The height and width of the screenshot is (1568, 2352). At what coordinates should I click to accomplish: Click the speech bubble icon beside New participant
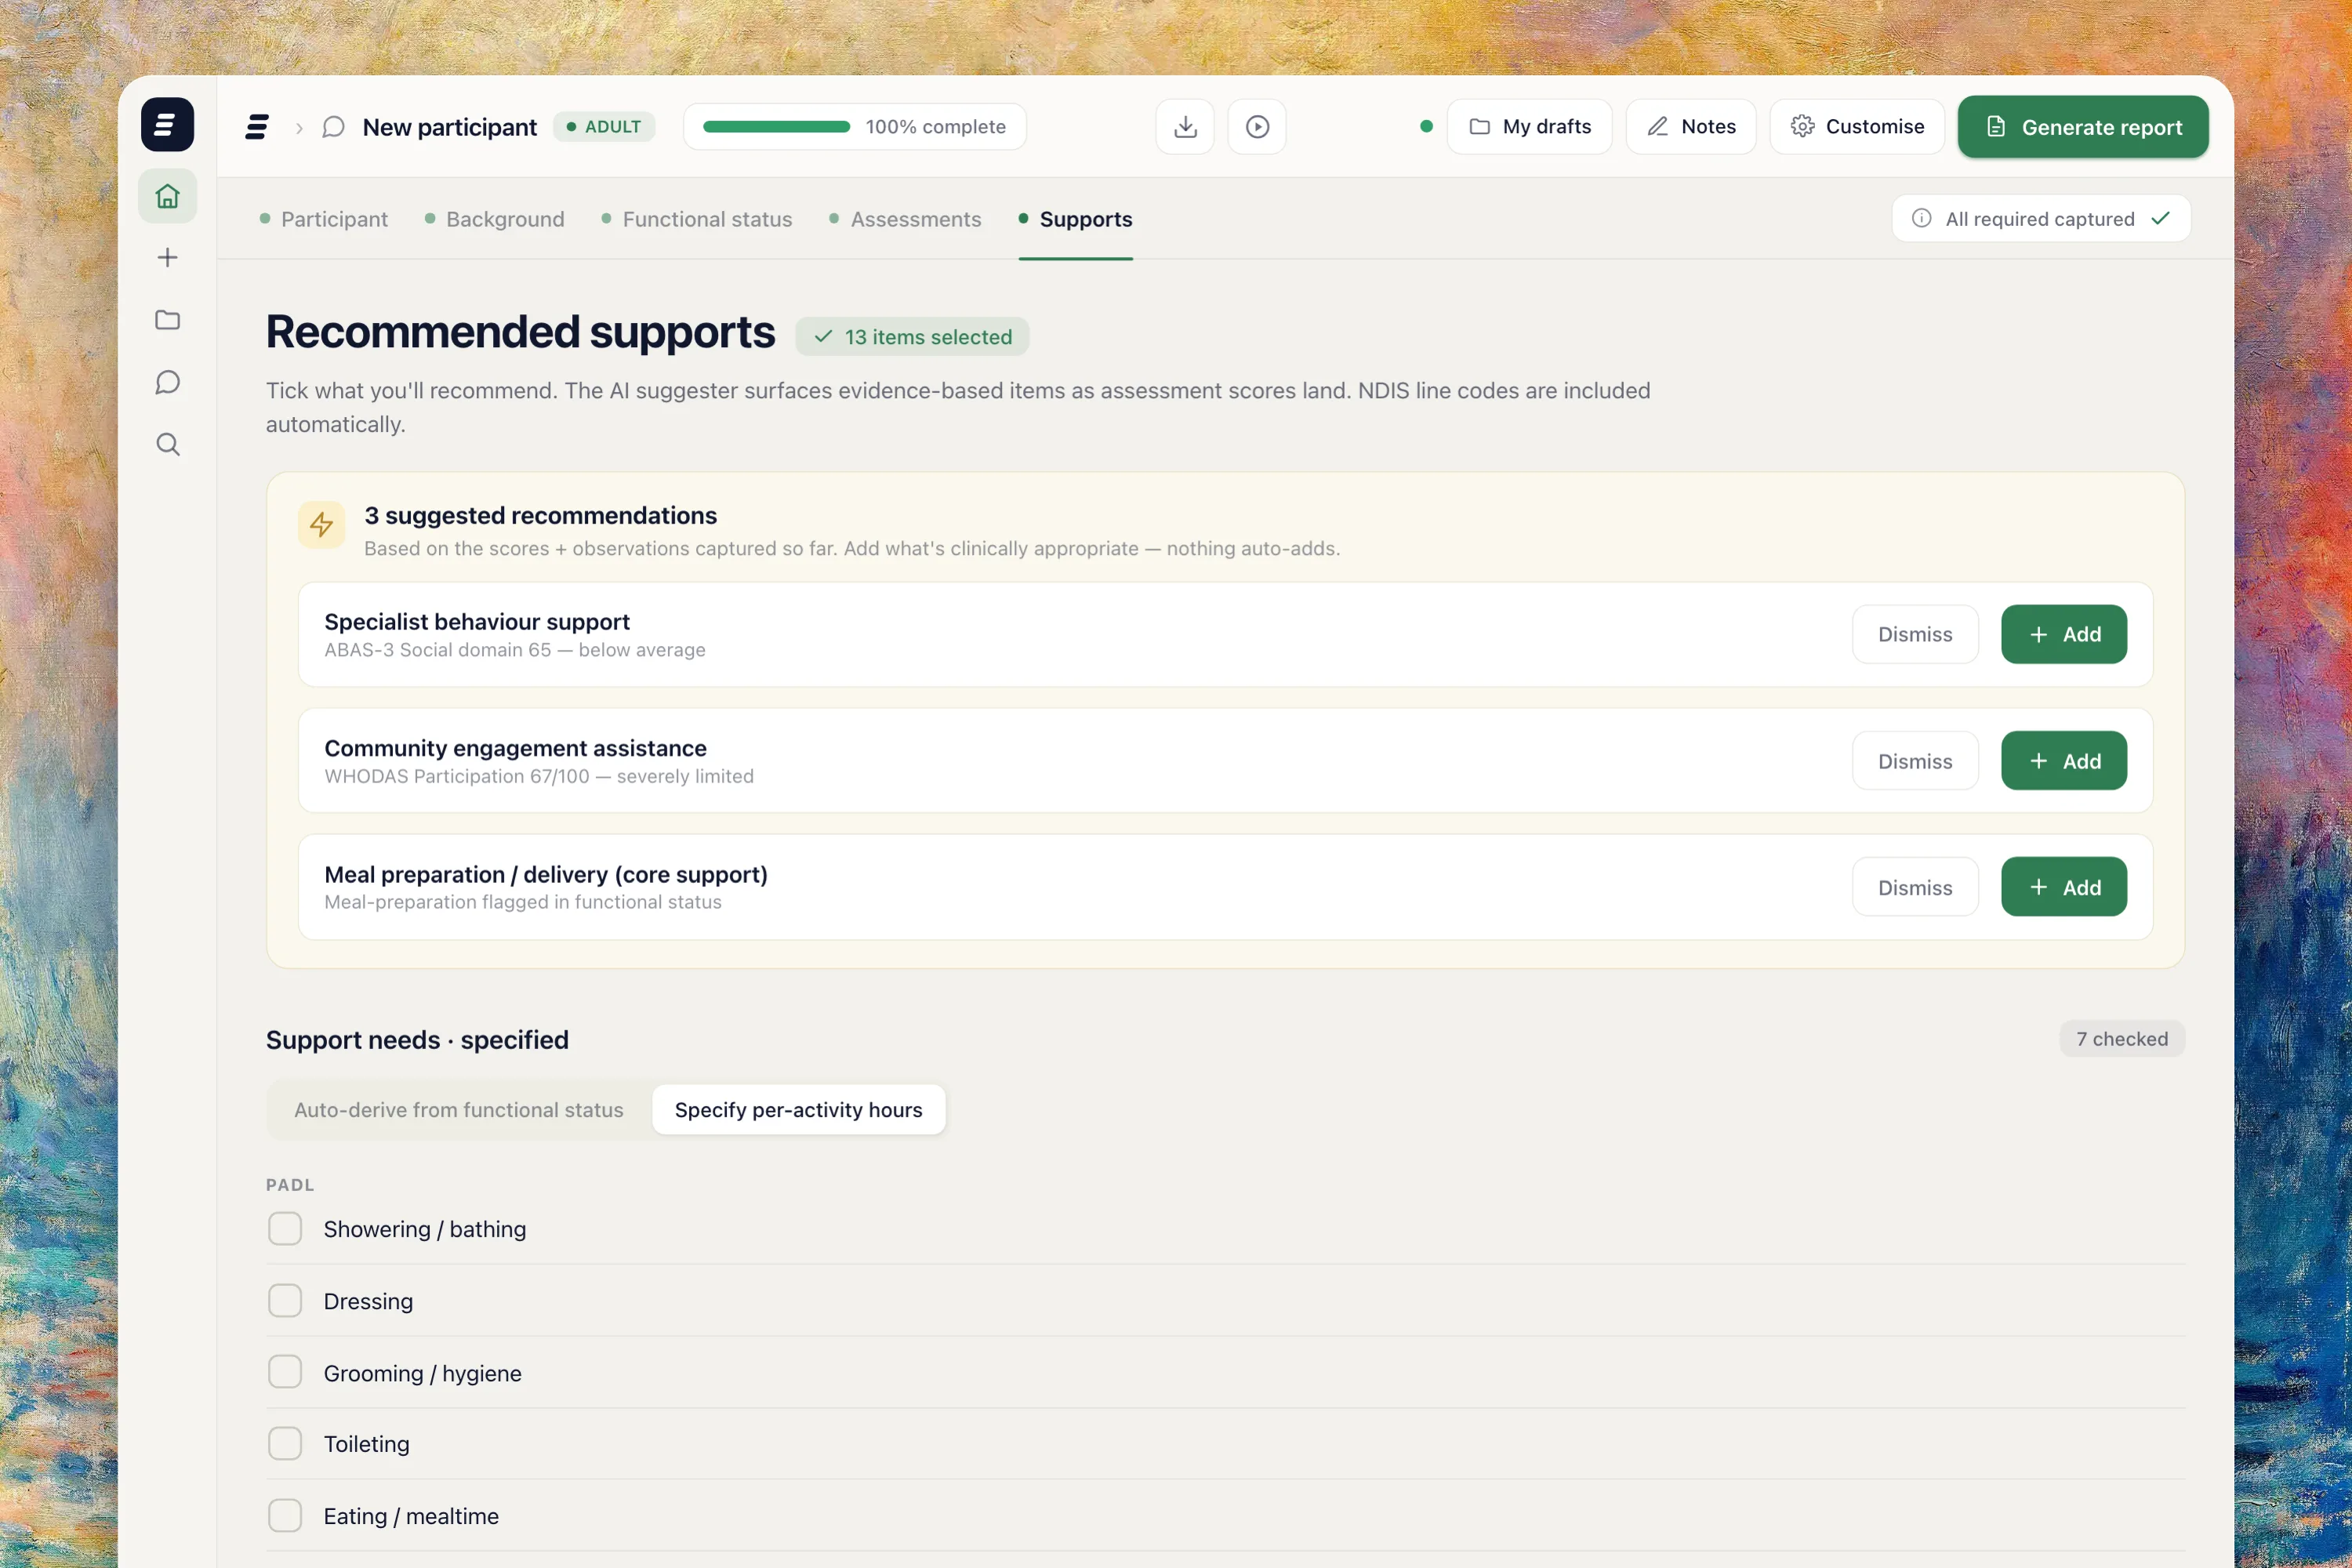point(333,127)
